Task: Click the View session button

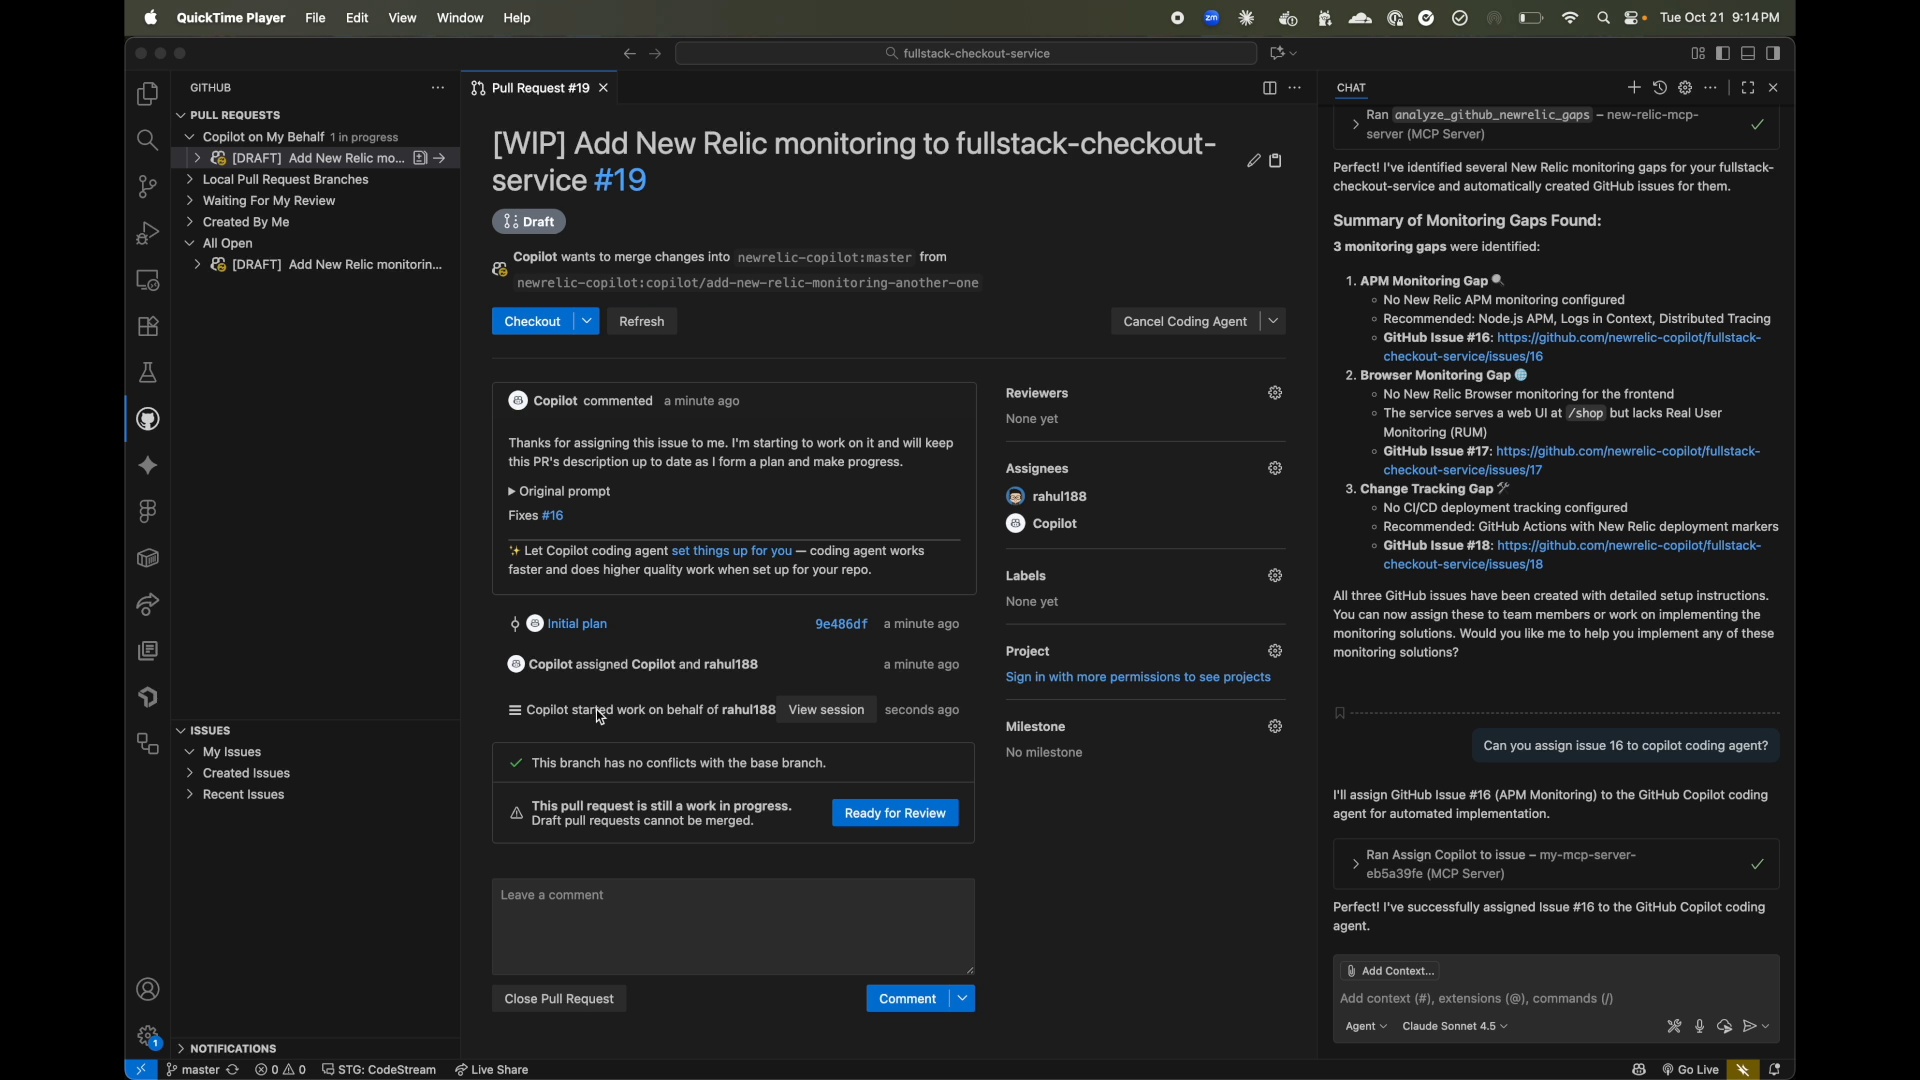Action: click(x=827, y=711)
